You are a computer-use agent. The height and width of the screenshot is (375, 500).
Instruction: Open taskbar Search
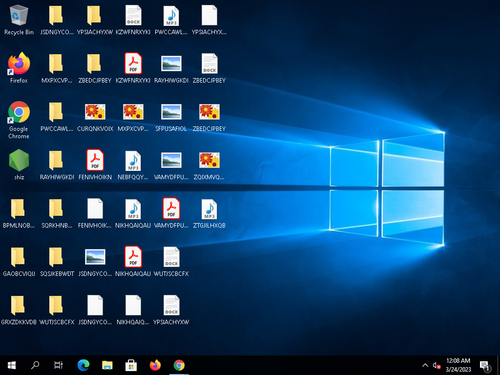(35, 365)
